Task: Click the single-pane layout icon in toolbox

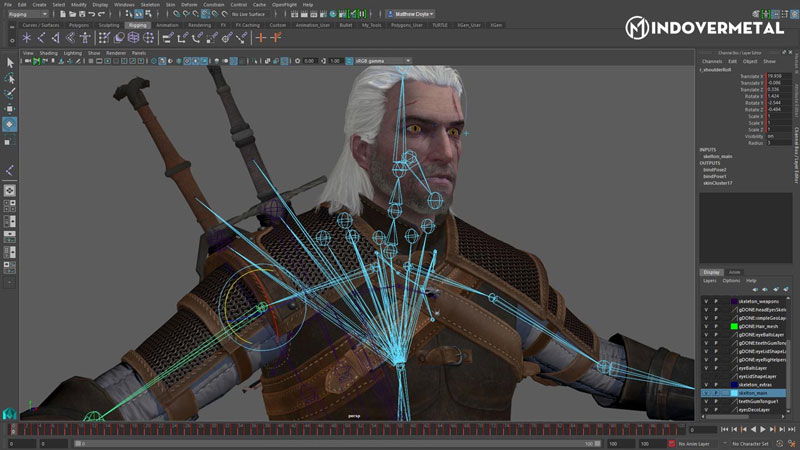Action: [x=10, y=190]
